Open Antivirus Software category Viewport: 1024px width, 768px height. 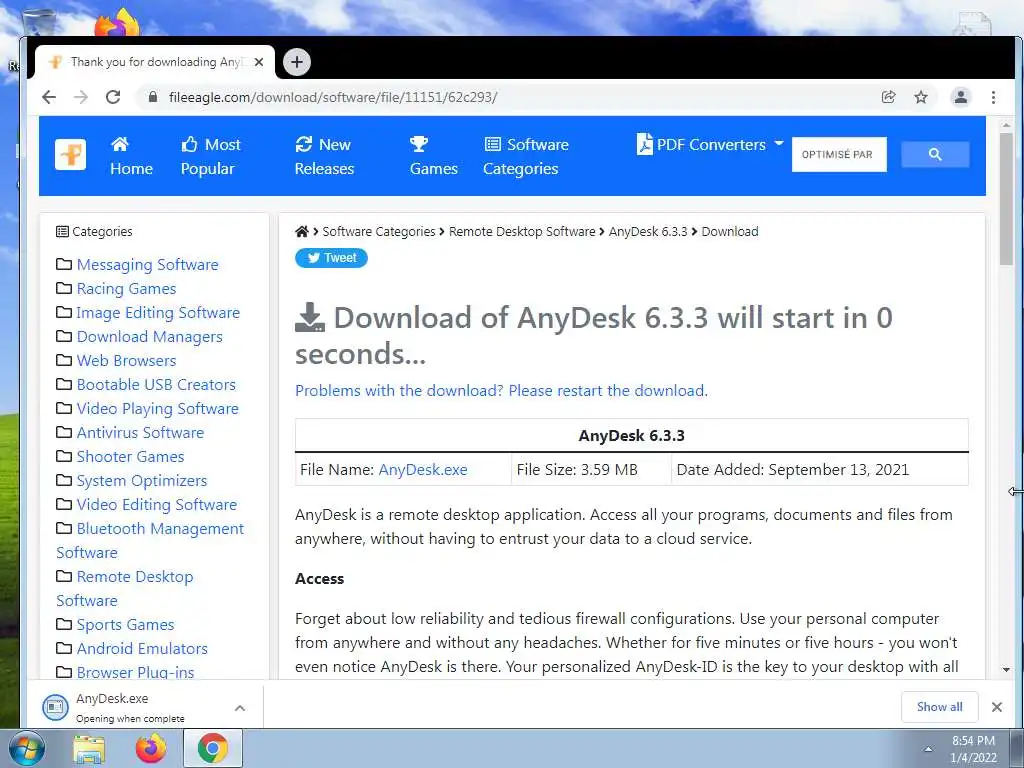(x=140, y=432)
